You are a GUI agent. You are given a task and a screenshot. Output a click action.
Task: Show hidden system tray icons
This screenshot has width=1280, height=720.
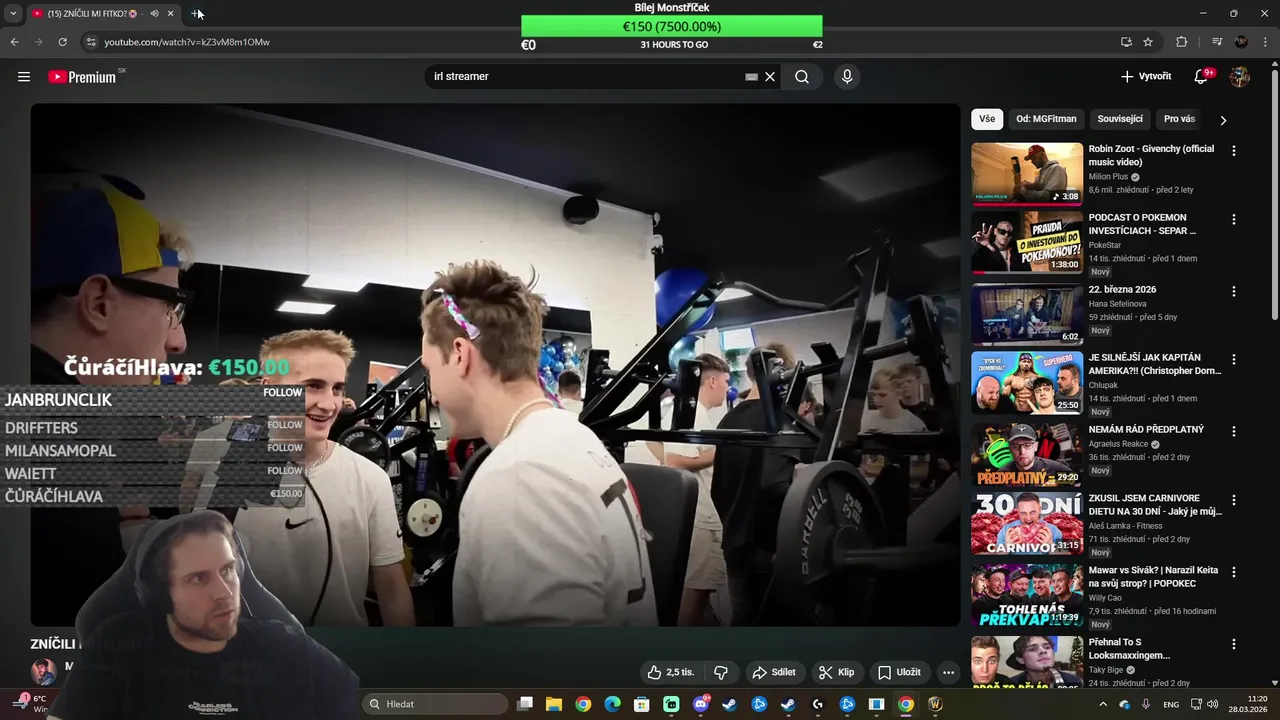coord(1103,704)
